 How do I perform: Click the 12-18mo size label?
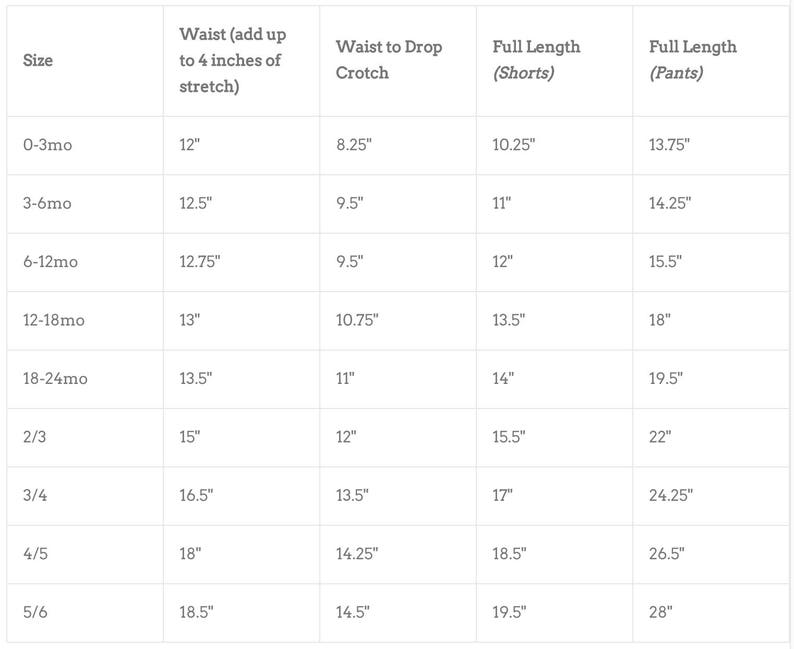[54, 320]
